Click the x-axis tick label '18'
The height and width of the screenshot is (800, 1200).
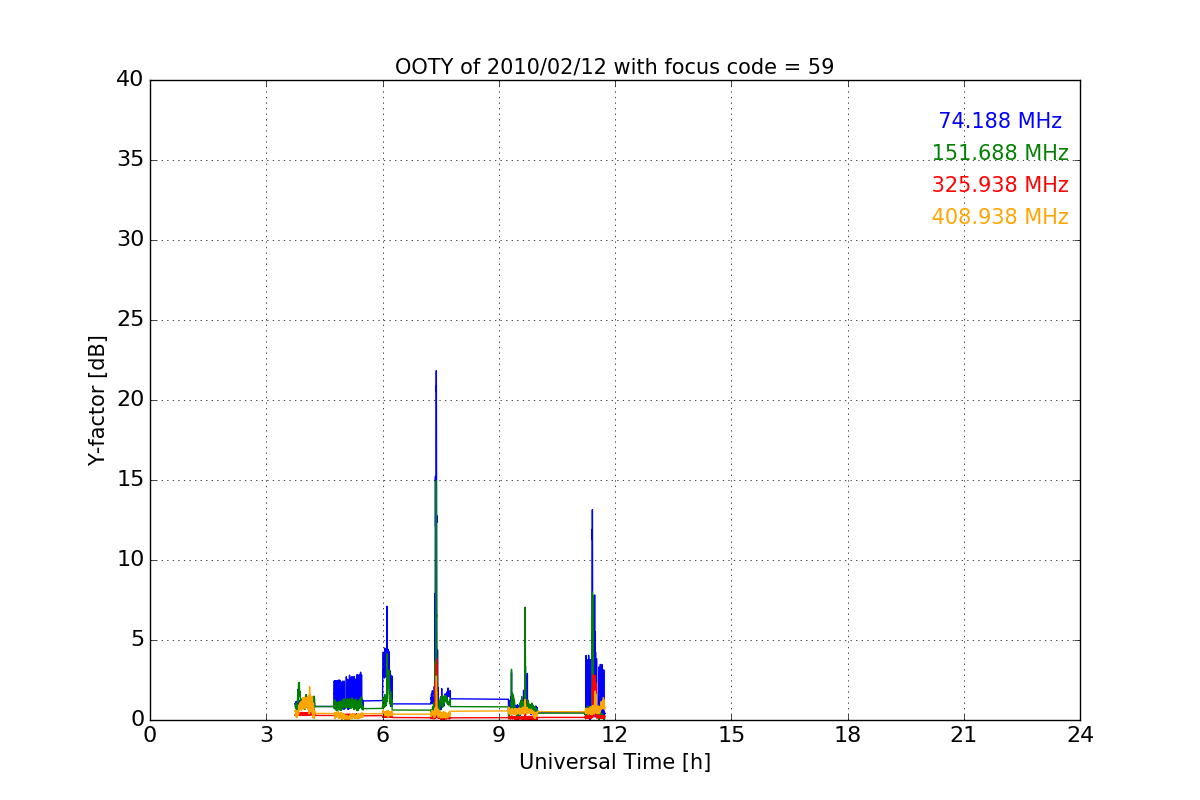[x=848, y=735]
